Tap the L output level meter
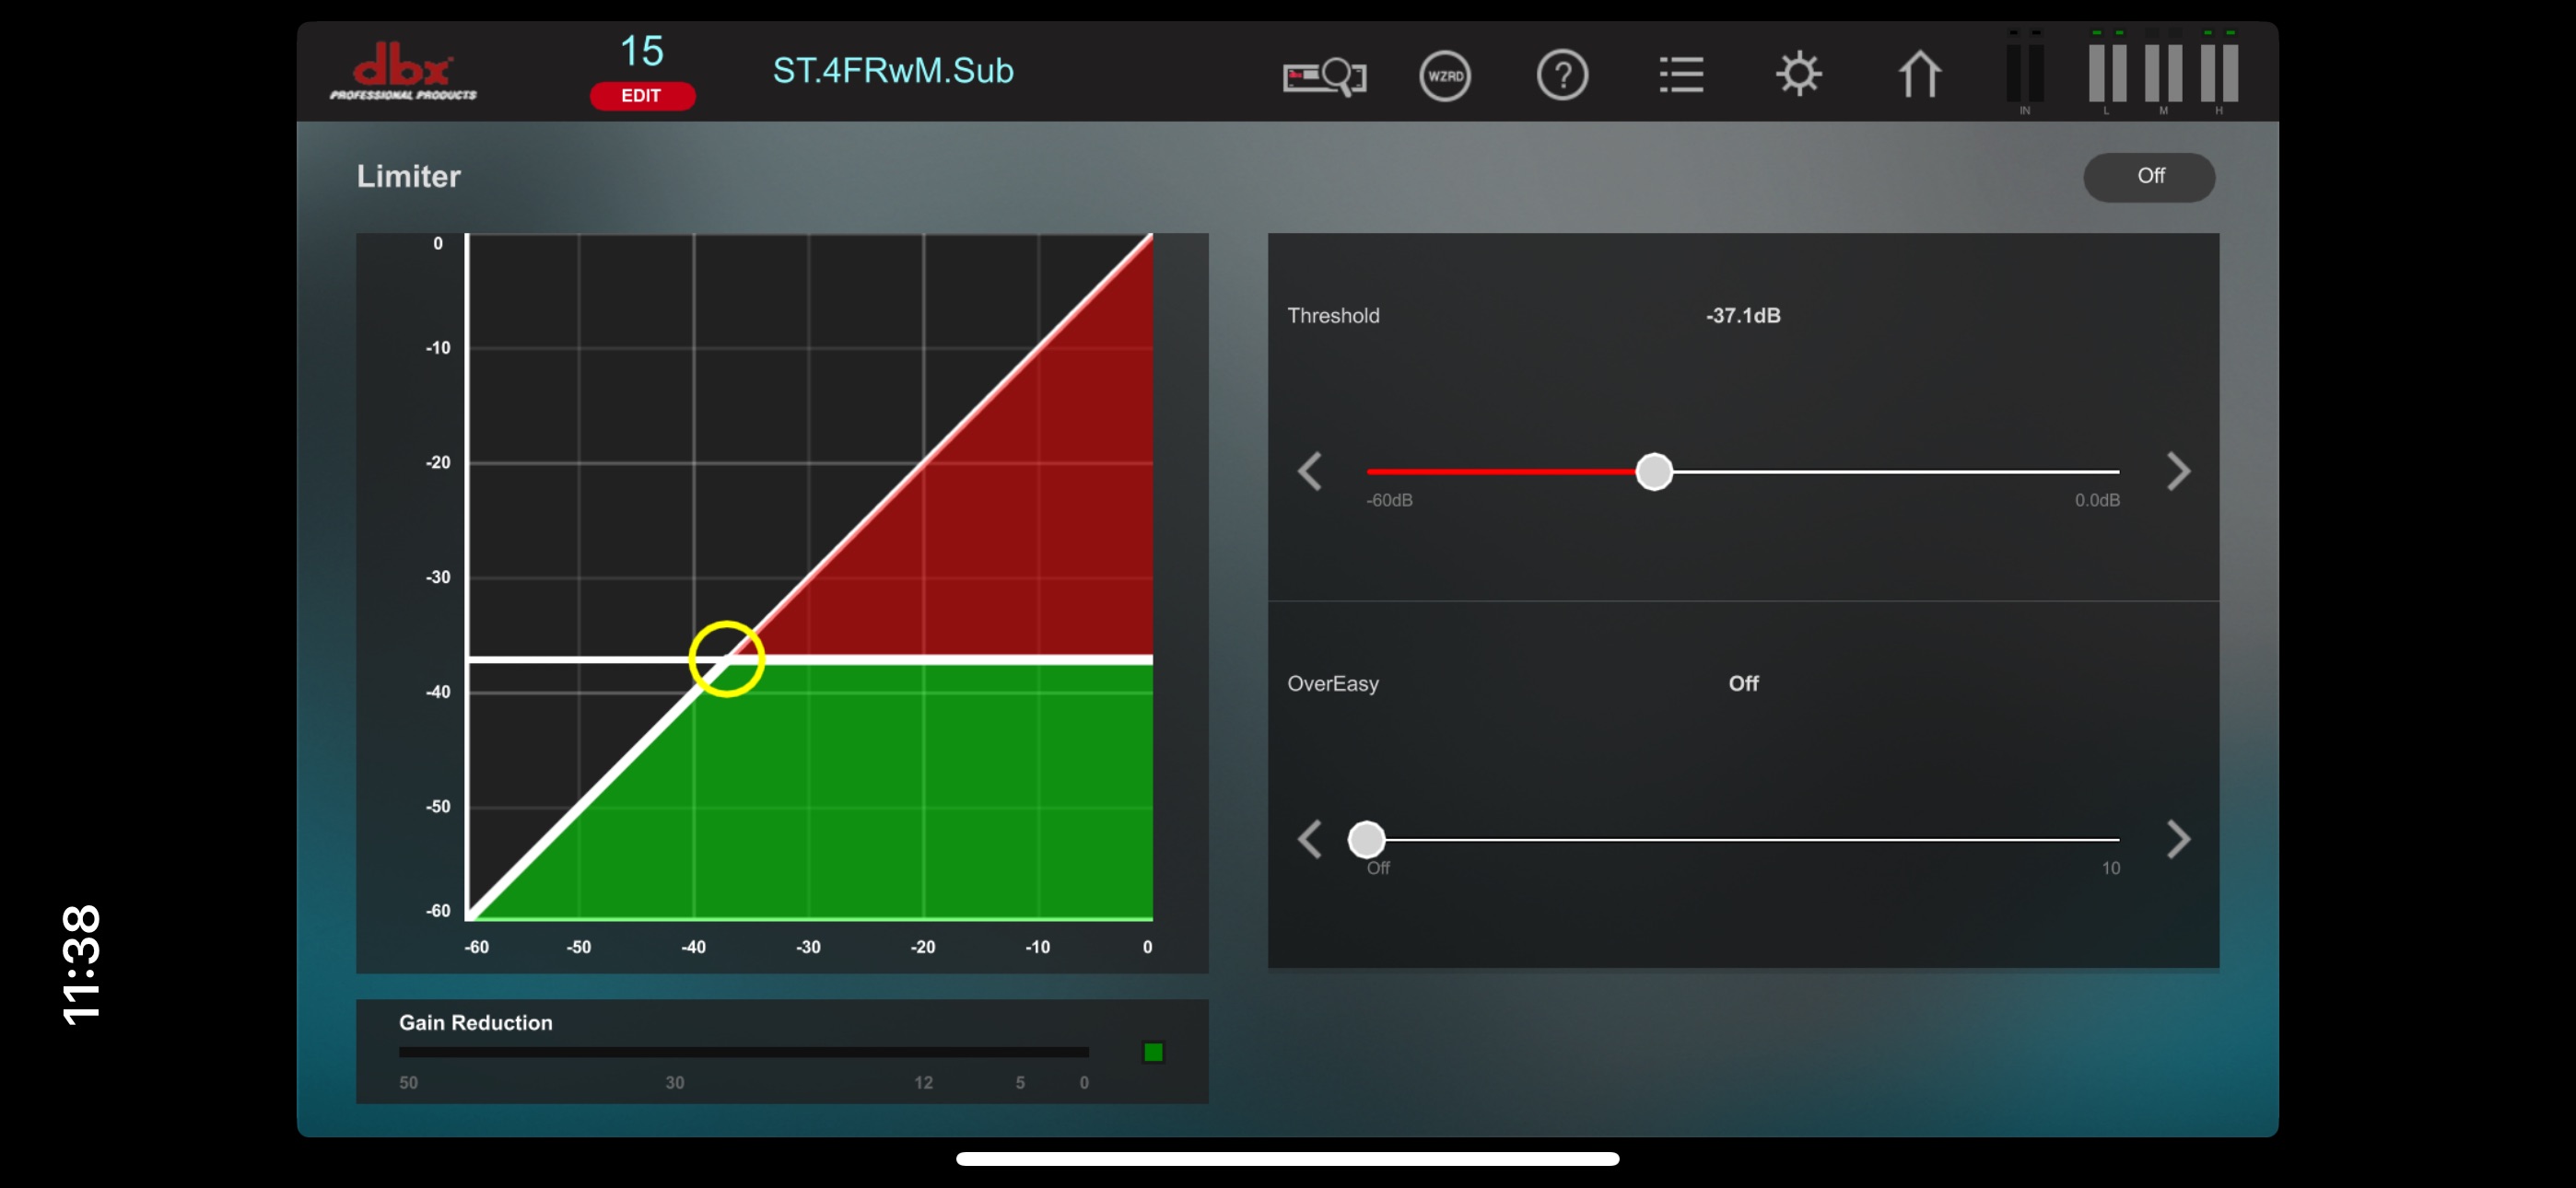Screen dimensions: 2576x1188 coord(2107,72)
